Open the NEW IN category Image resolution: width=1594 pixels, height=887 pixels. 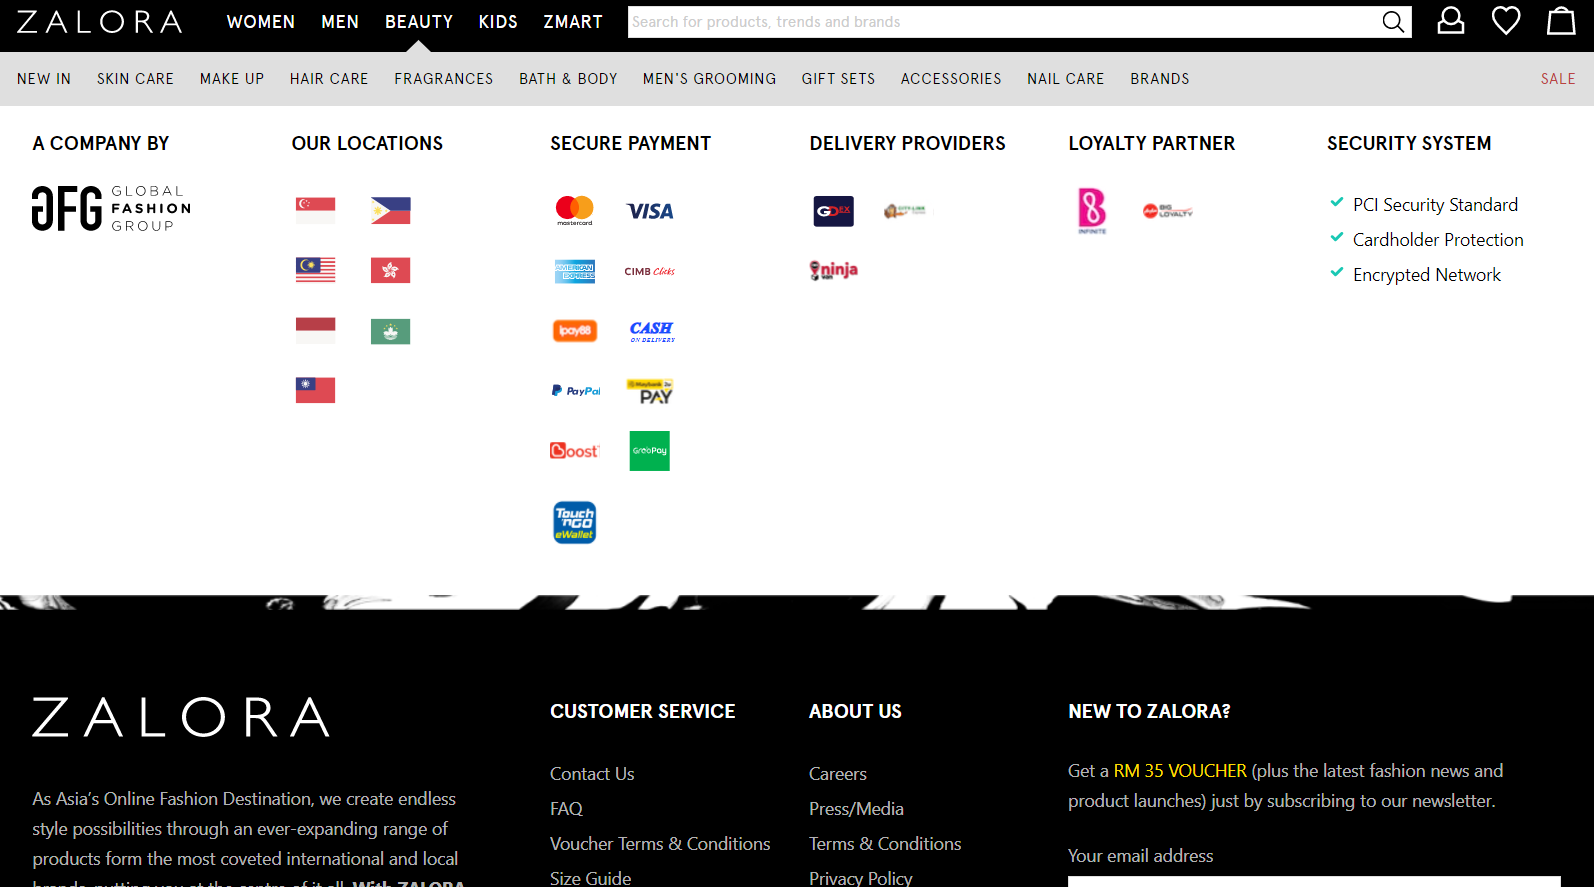click(44, 79)
